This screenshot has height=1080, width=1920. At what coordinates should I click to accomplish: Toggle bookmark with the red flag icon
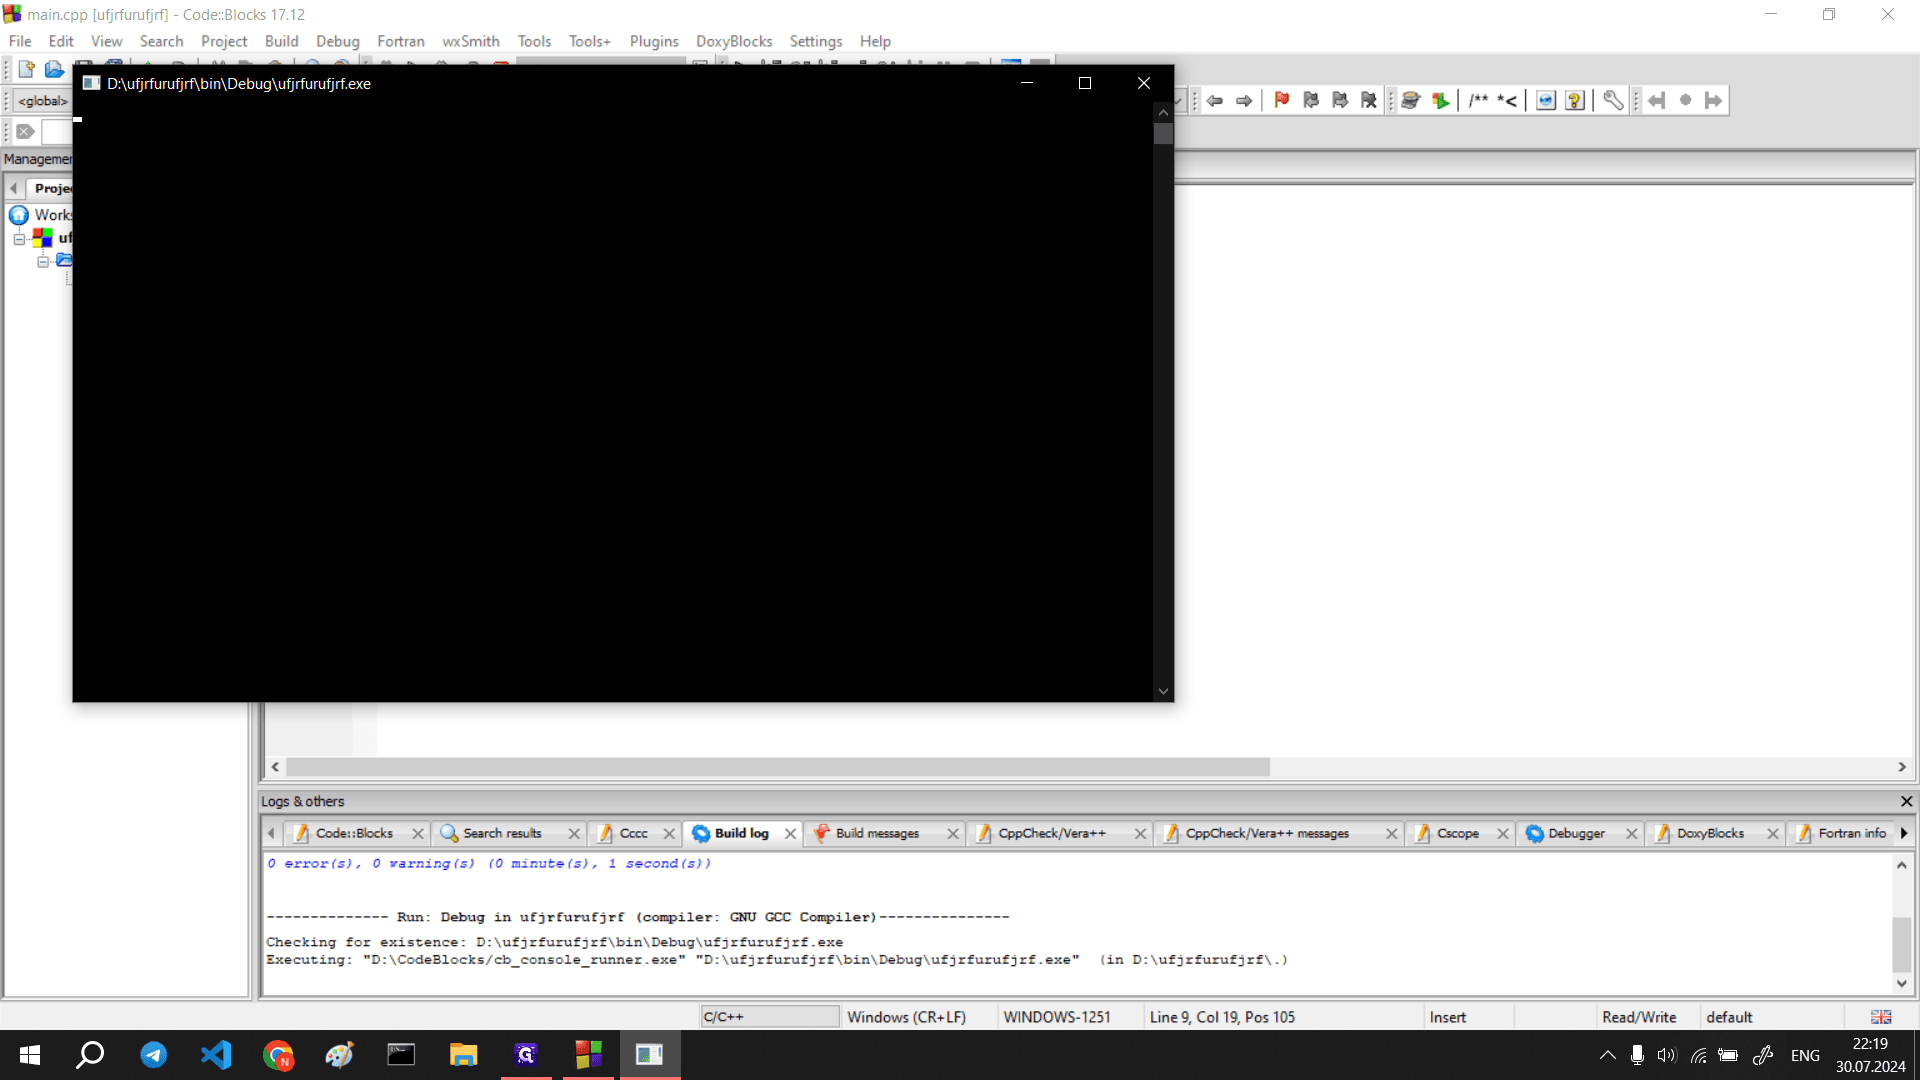click(1282, 100)
